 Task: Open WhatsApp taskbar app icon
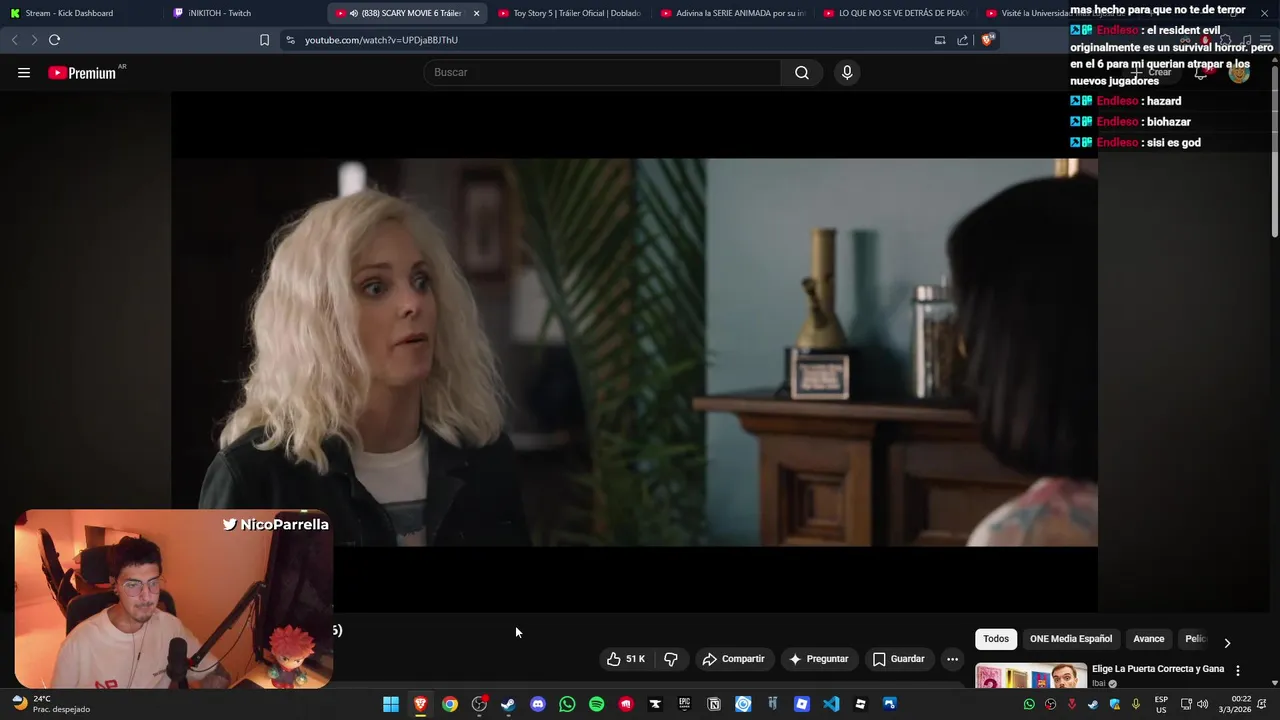(x=567, y=704)
